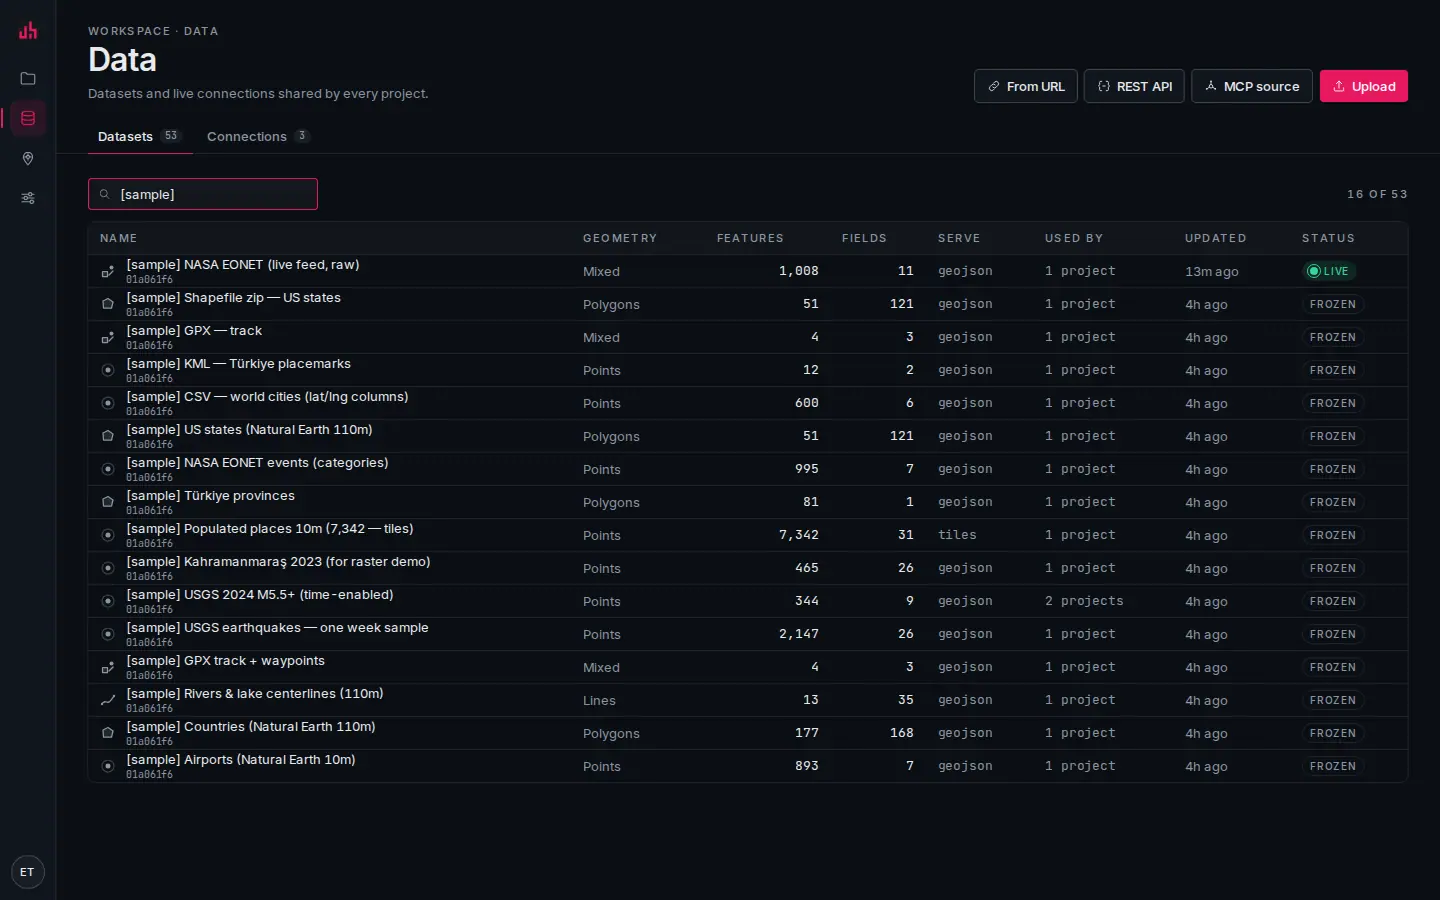Focus the [sample] search input field
1440x900 pixels.
coord(203,194)
